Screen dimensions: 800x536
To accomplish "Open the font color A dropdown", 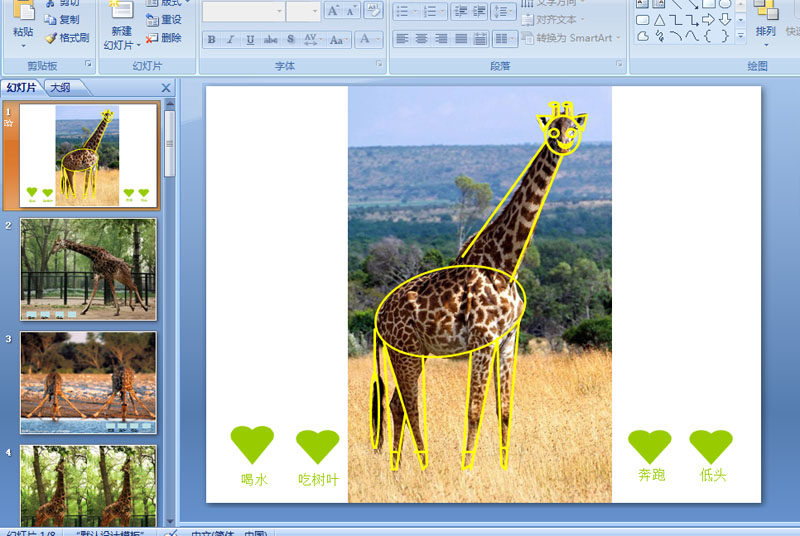I will [x=378, y=39].
